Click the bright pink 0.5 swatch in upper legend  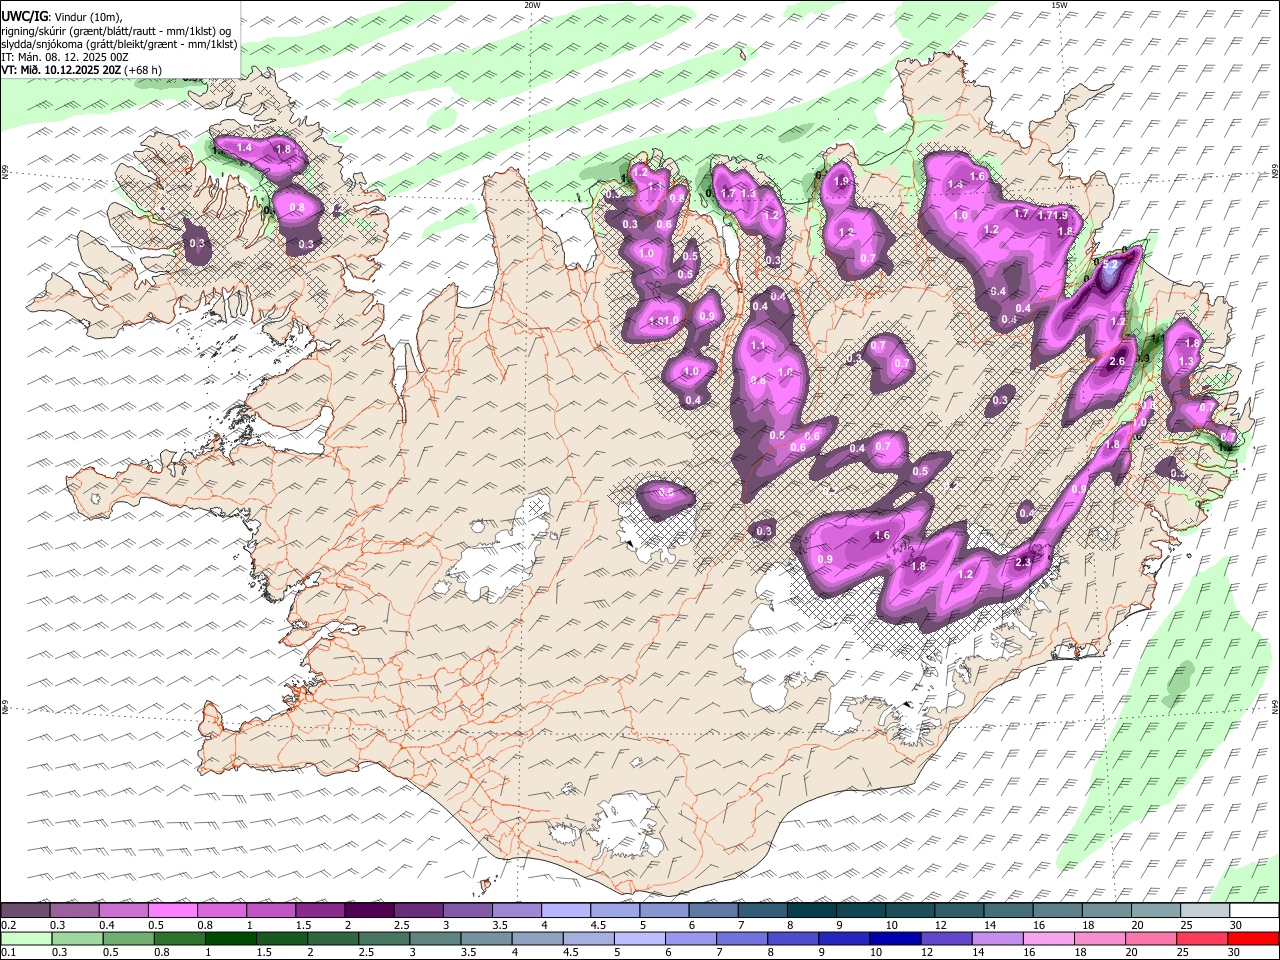[172, 911]
